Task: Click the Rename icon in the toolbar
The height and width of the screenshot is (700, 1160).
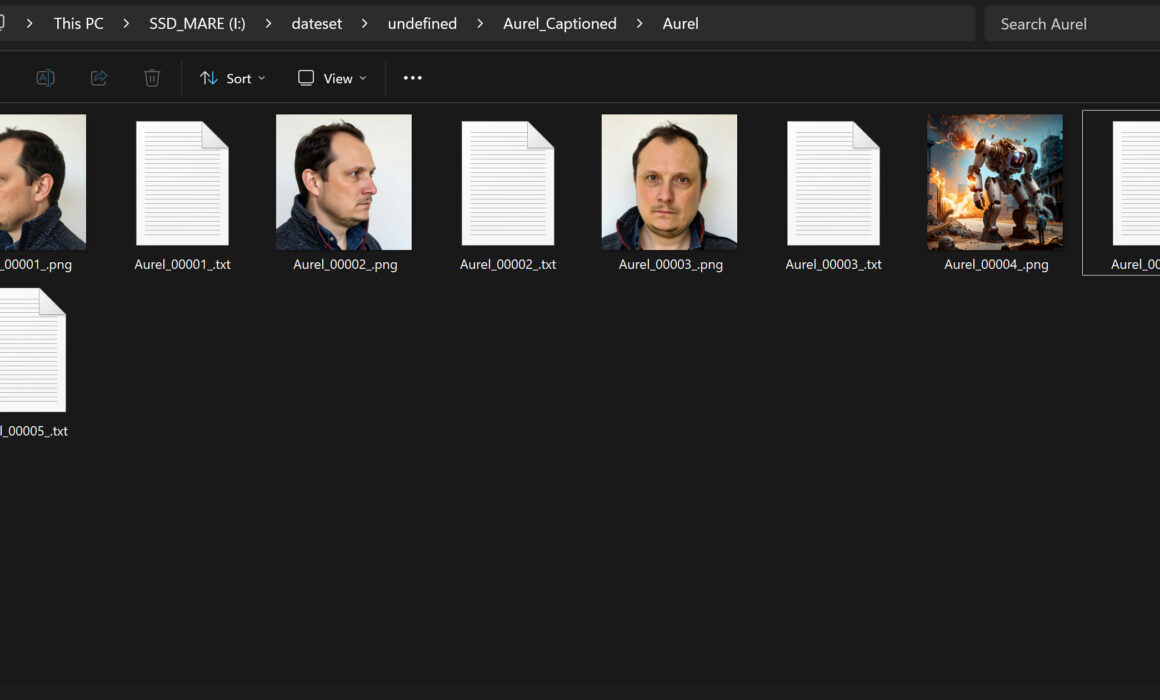Action: point(45,78)
